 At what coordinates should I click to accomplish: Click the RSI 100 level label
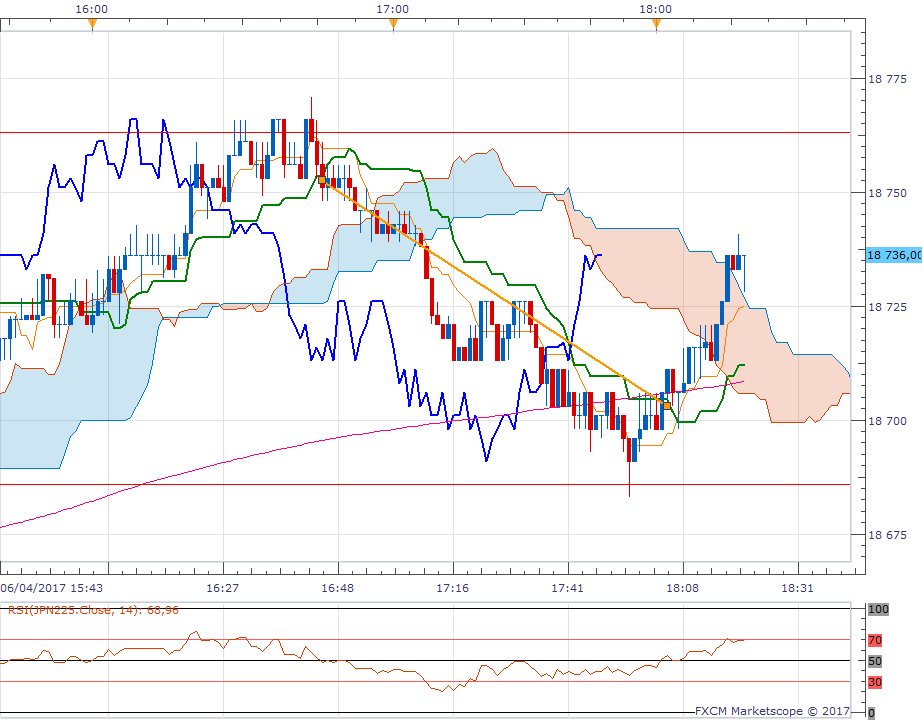pos(878,609)
